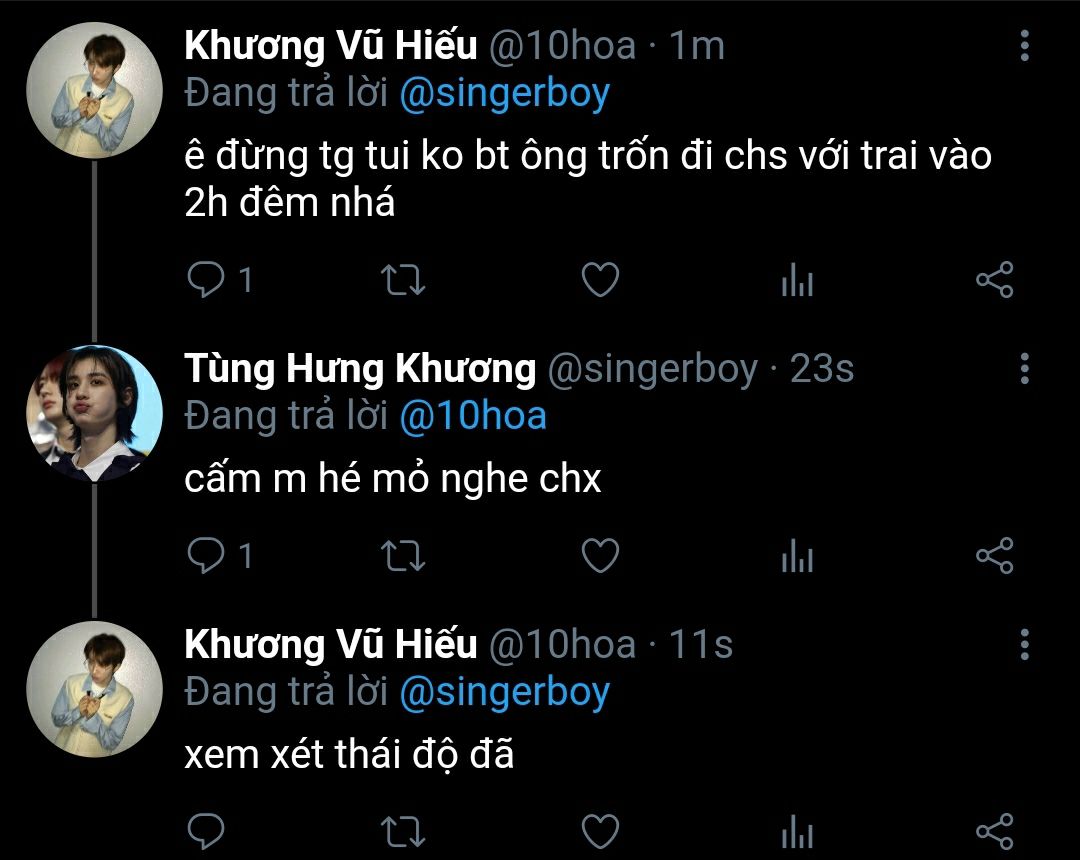Share the first tweet from @10hoa
The height and width of the screenshot is (860, 1080).
pos(994,281)
